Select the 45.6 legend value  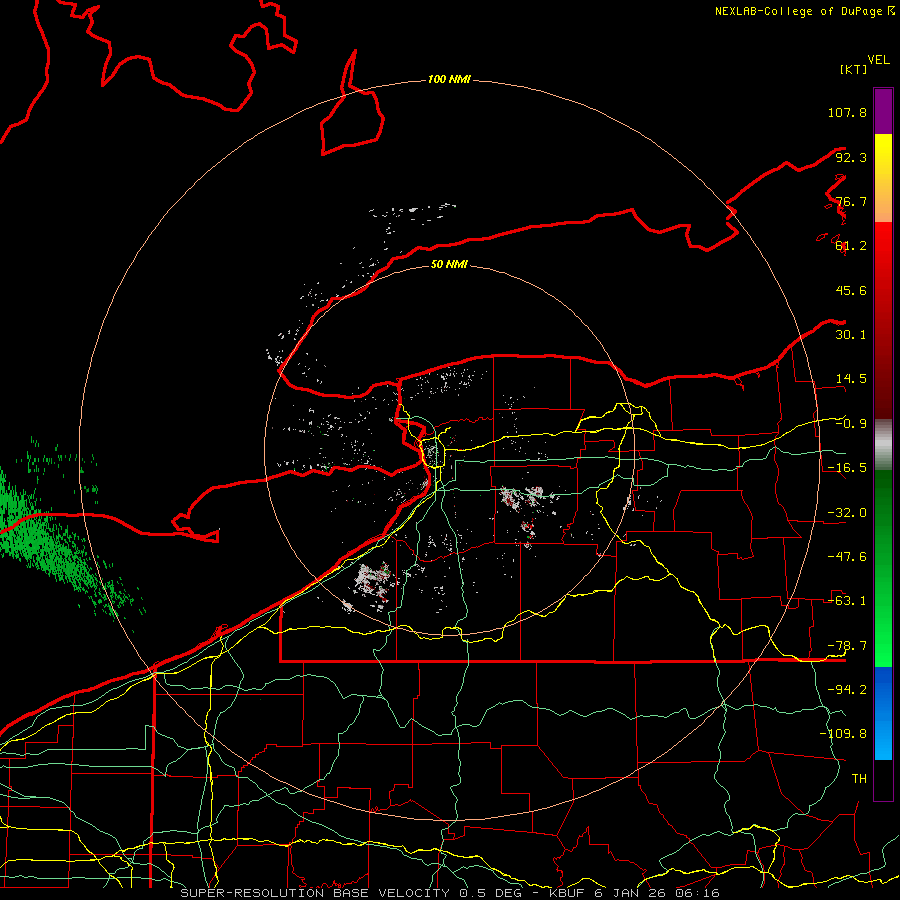click(851, 290)
